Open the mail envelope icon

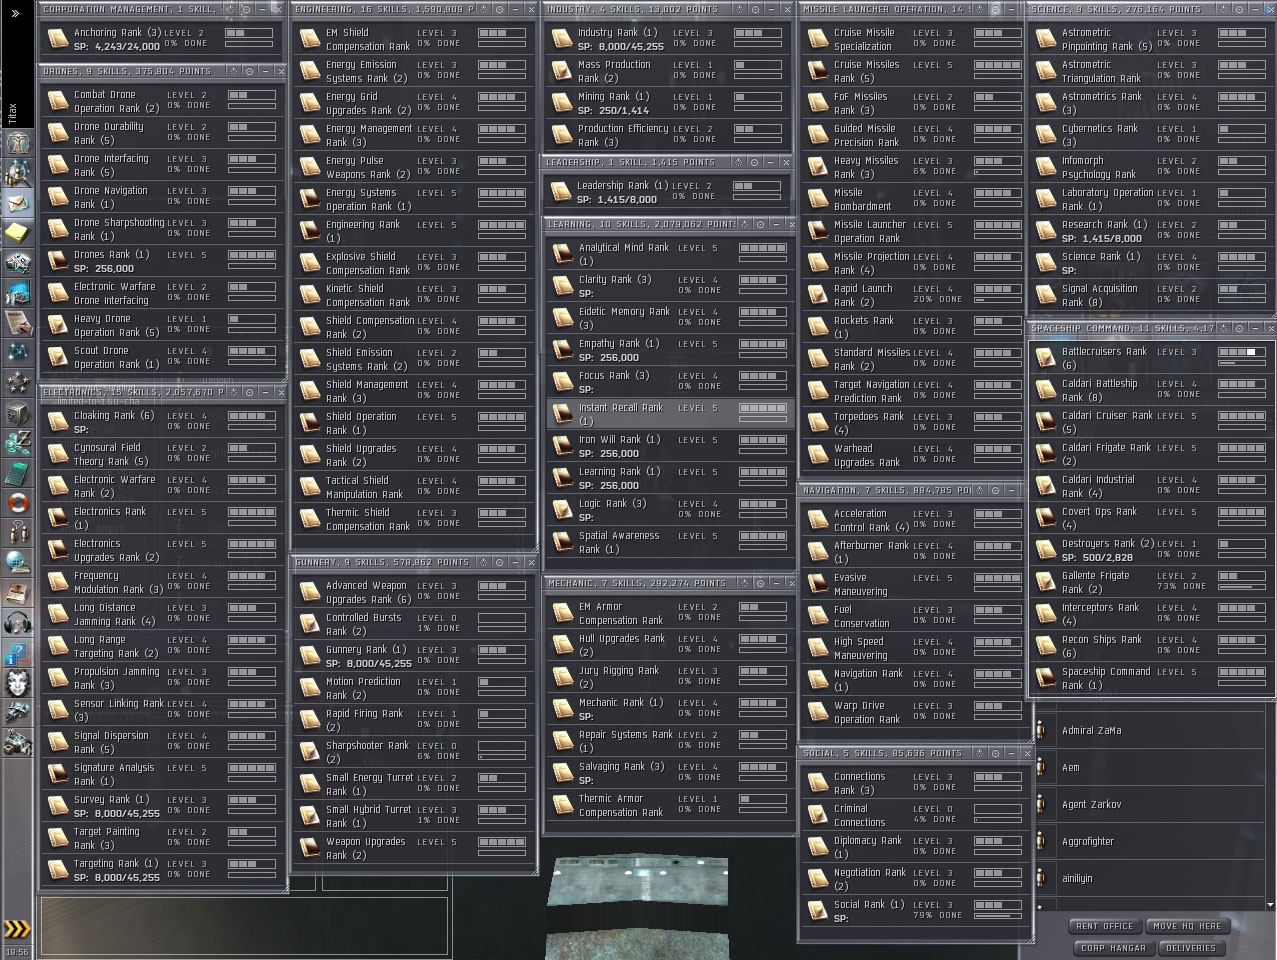click(18, 203)
